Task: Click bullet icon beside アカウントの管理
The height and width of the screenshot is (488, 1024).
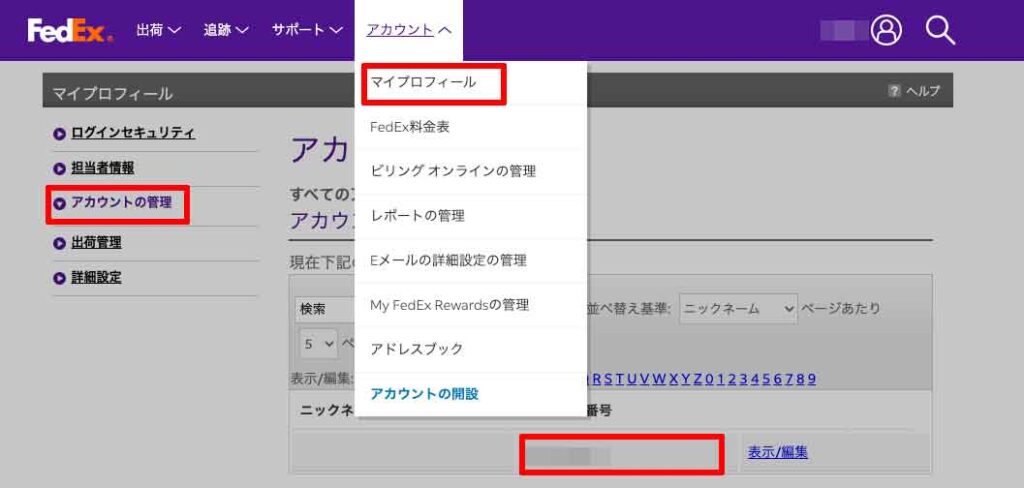Action: [59, 204]
